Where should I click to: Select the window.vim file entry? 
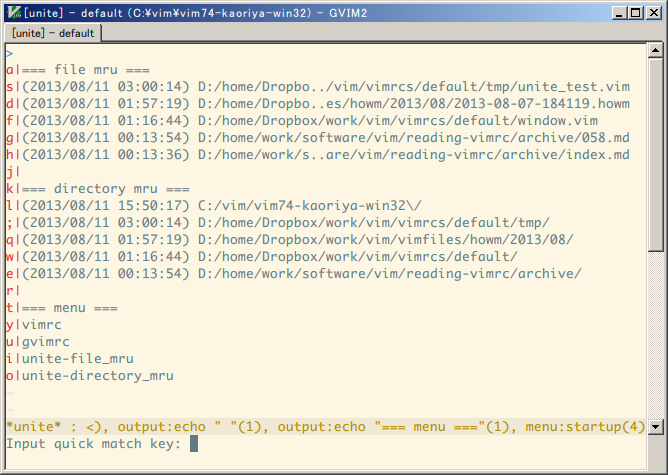click(x=310, y=121)
